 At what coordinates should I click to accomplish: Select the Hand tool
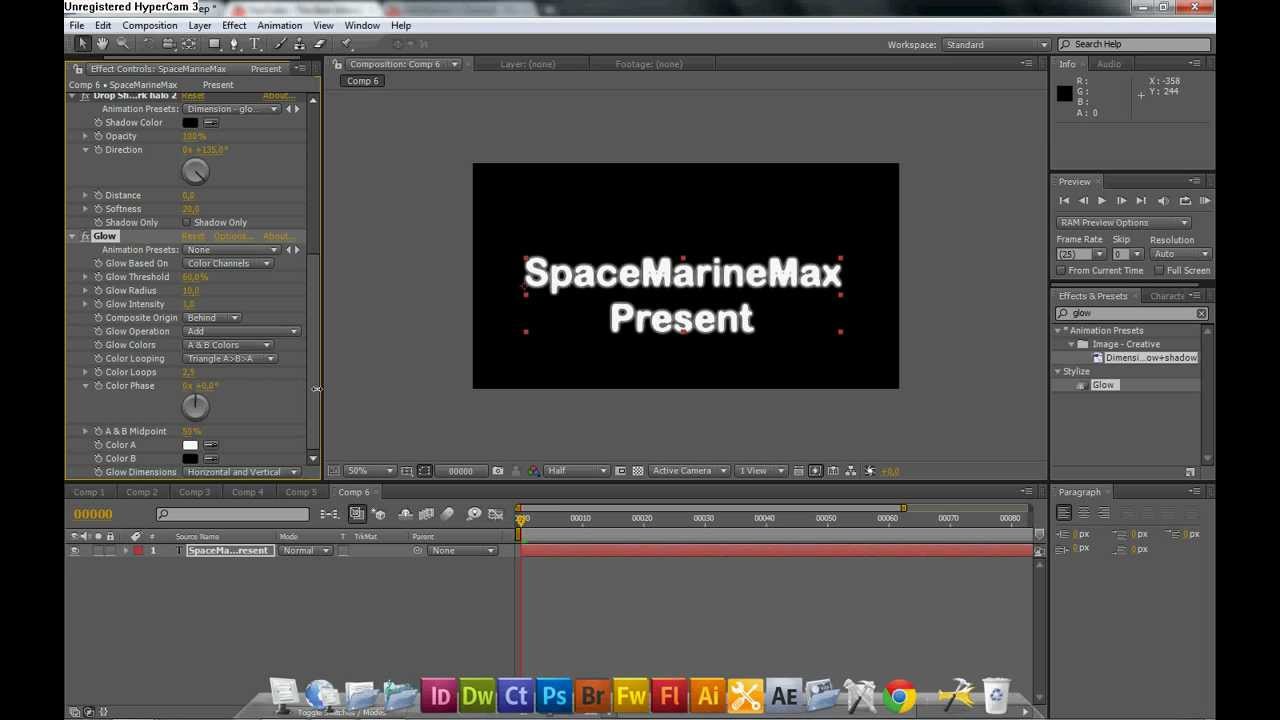(102, 44)
